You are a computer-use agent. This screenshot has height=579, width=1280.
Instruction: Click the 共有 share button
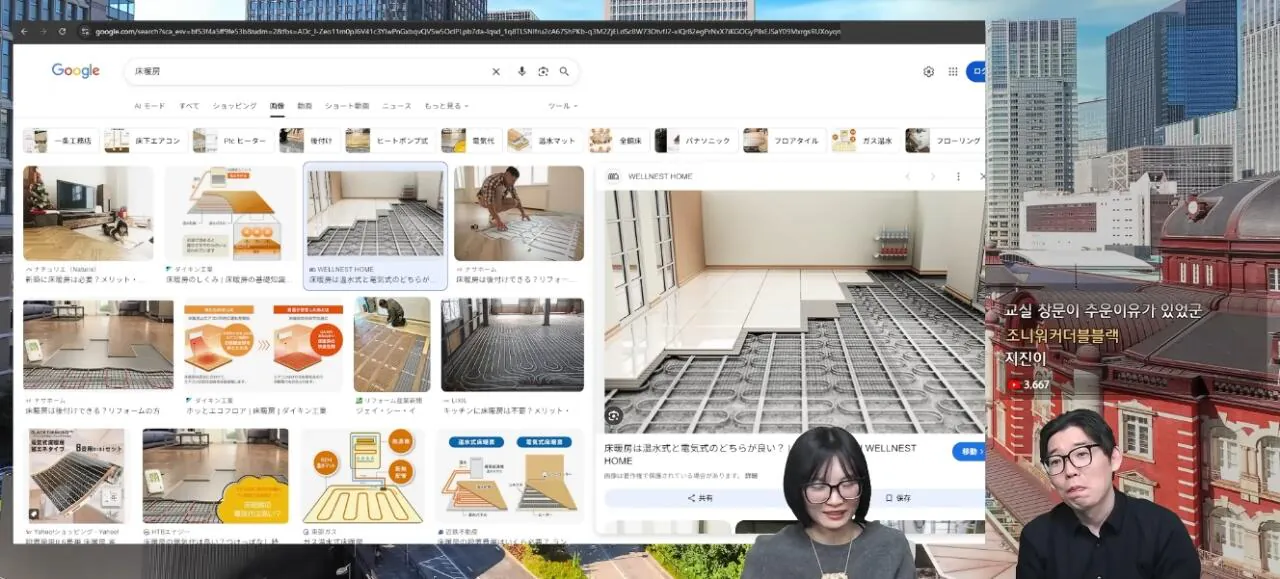[699, 497]
